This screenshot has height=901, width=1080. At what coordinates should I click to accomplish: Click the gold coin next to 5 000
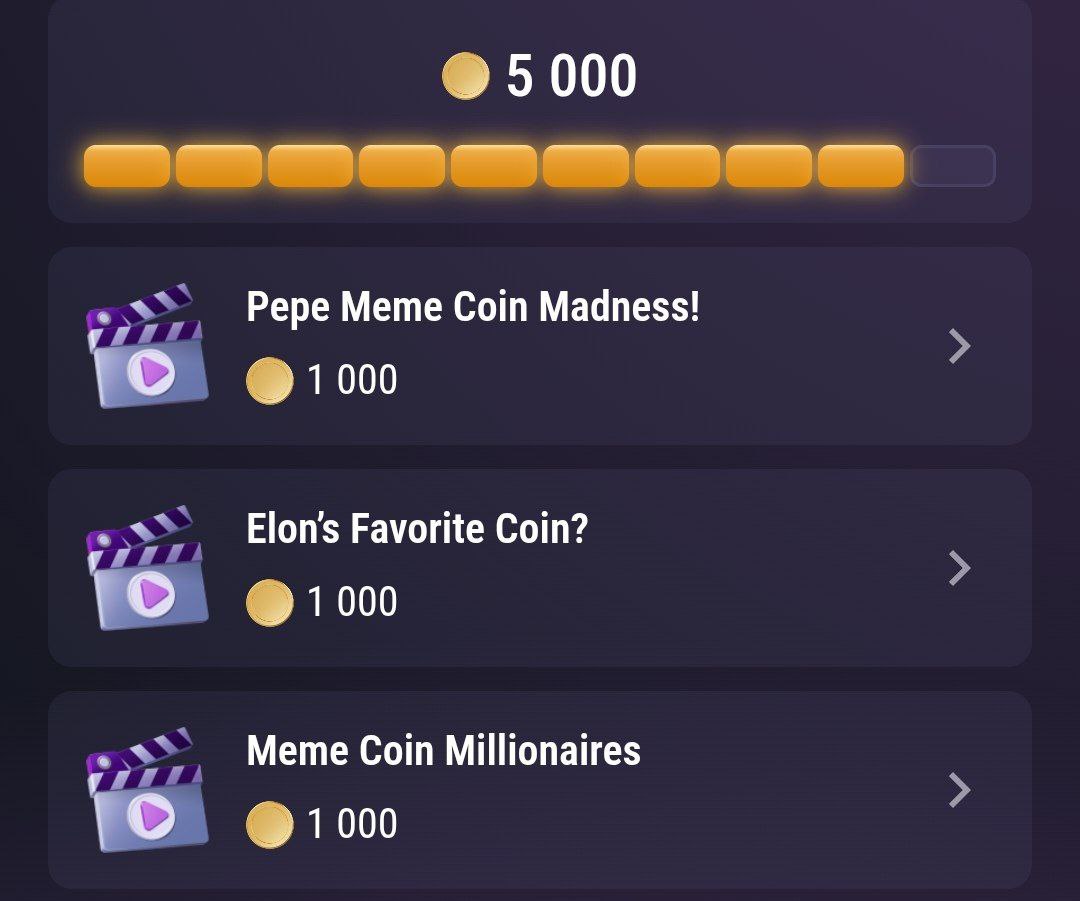(x=466, y=76)
